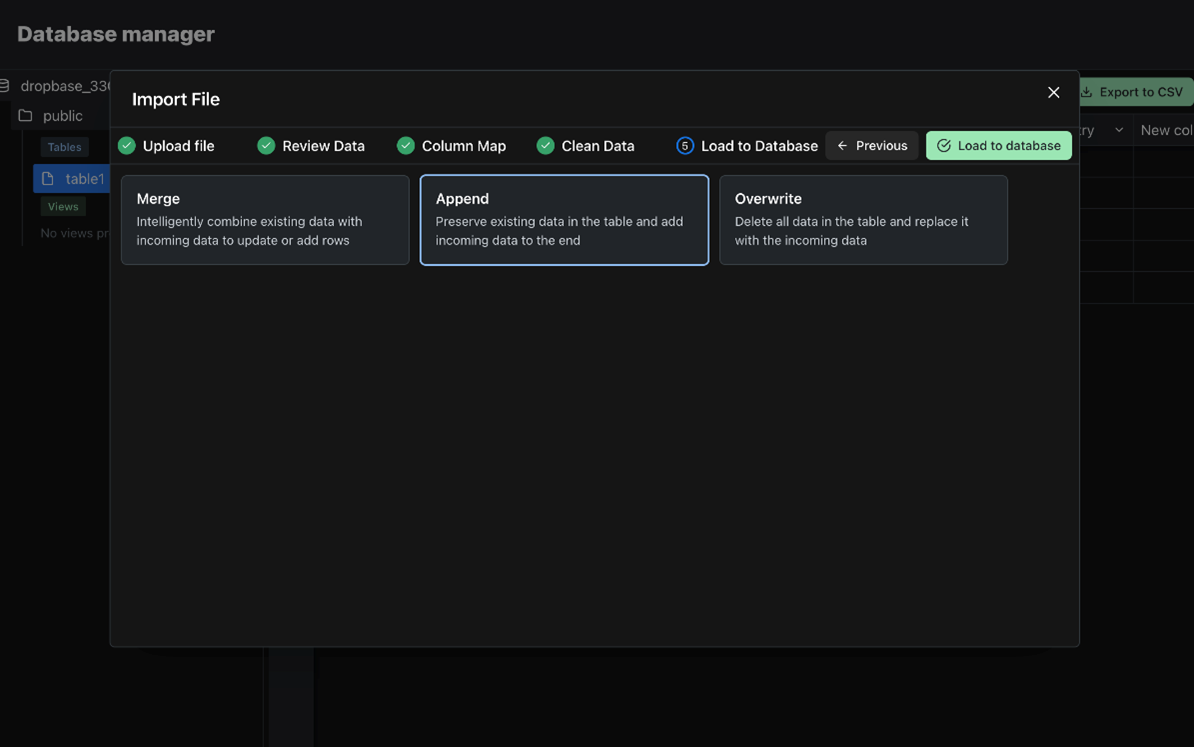
Task: Open the Review Data step
Action: click(x=323, y=146)
